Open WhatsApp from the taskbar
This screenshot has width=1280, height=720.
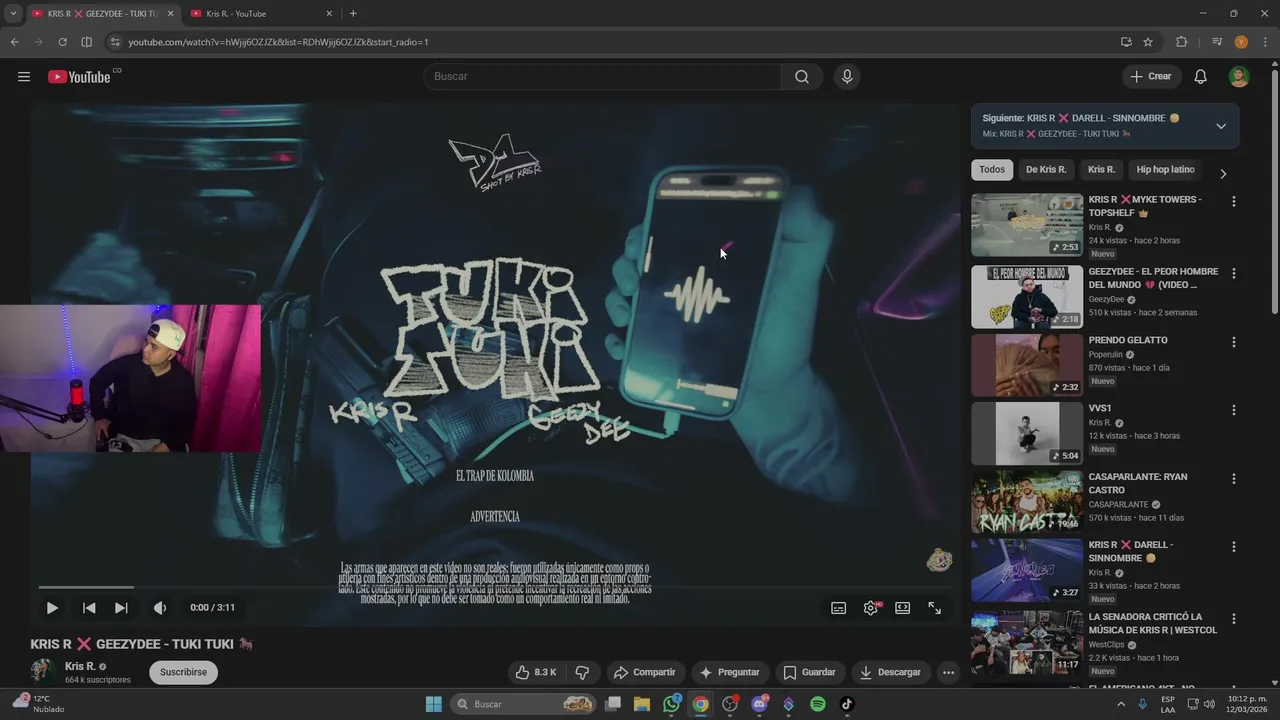[672, 704]
